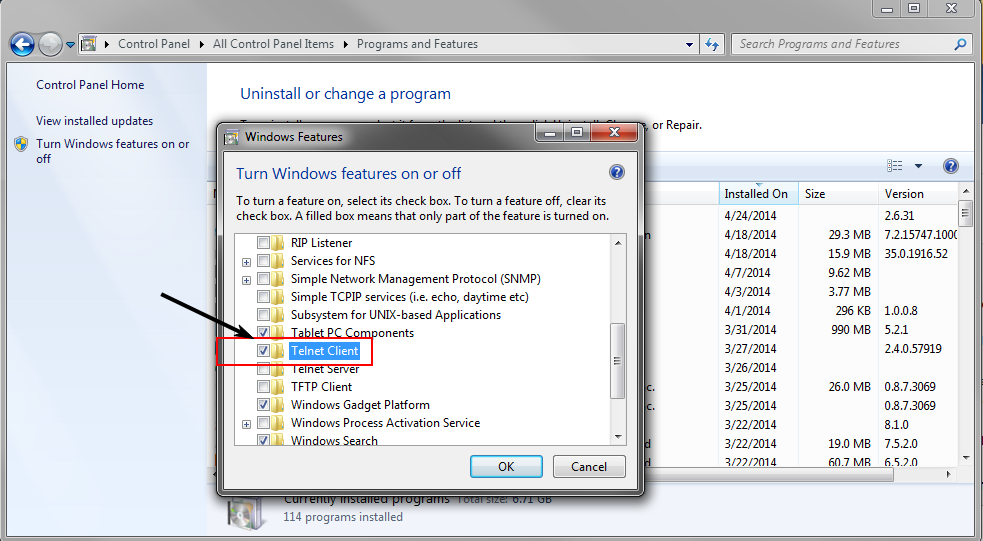Screen dimensions: 983x541
Task: Click the Control Panel icon in address bar
Action: pyautogui.click(x=89, y=44)
